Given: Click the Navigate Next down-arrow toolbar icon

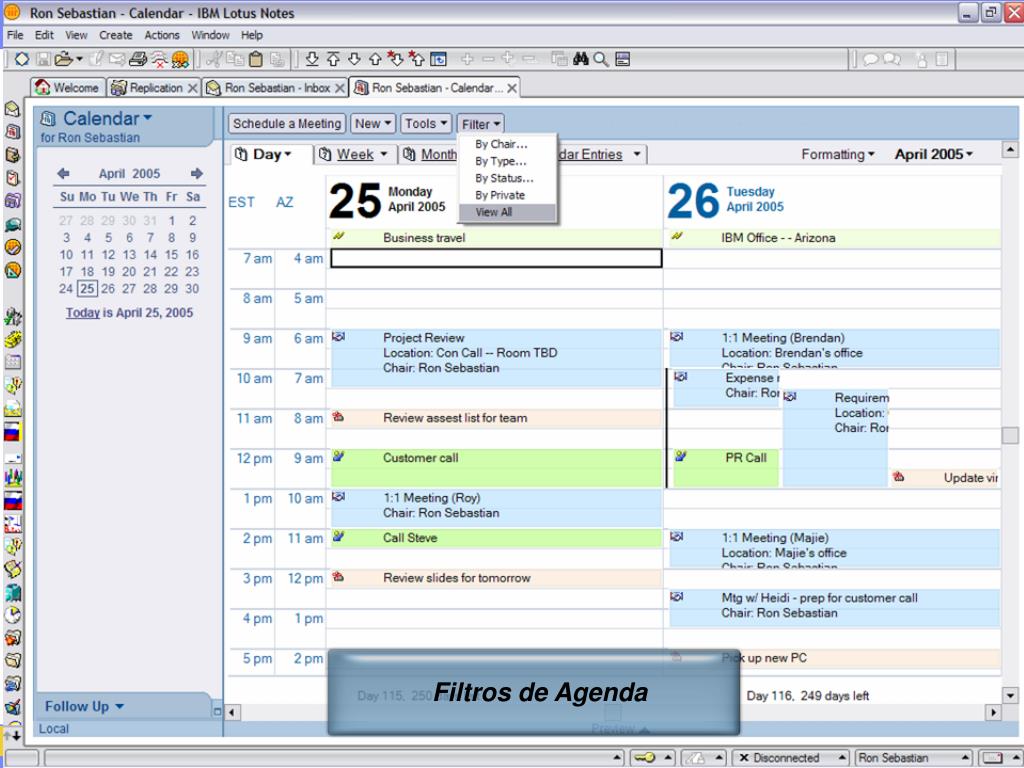Looking at the screenshot, I should [354, 59].
